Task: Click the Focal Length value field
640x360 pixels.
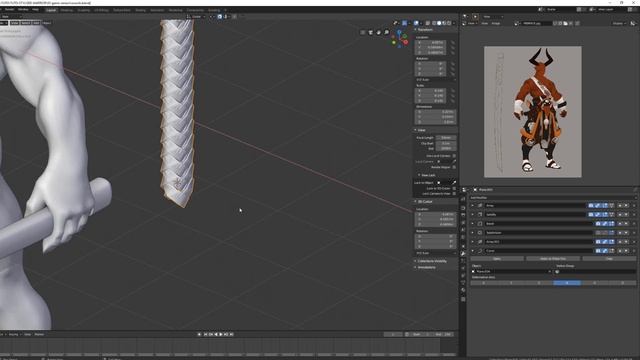Action: (x=446, y=138)
